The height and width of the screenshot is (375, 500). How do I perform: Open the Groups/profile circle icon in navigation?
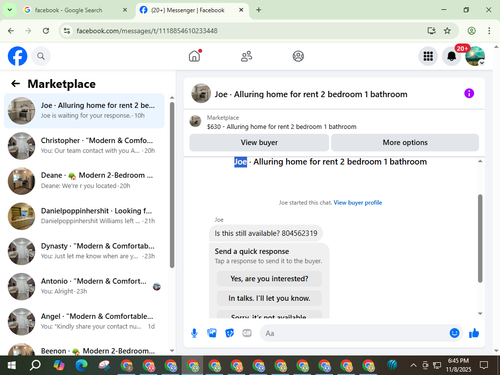298,56
